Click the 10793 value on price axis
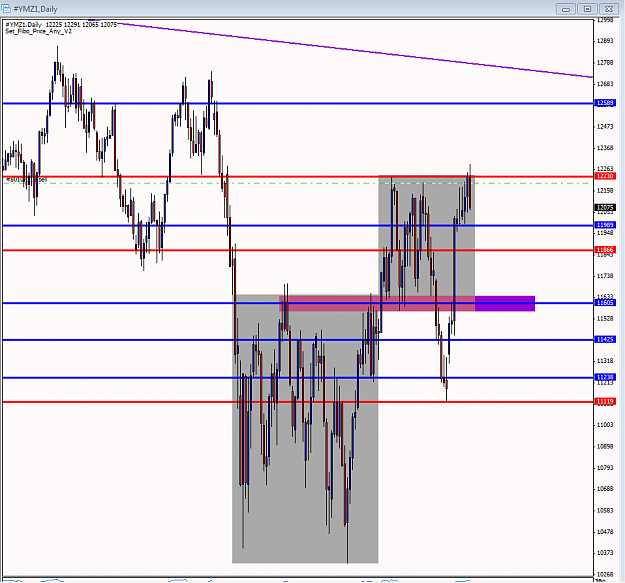This screenshot has width=625, height=583. point(605,467)
